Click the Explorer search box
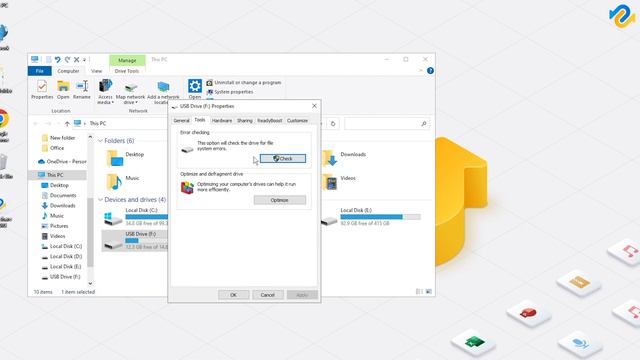This screenshot has height=360, width=640. point(386,124)
